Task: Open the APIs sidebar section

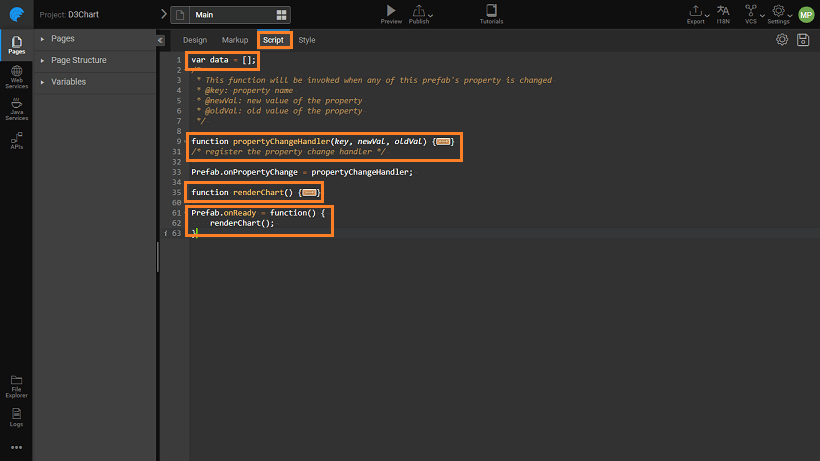Action: coord(16,139)
